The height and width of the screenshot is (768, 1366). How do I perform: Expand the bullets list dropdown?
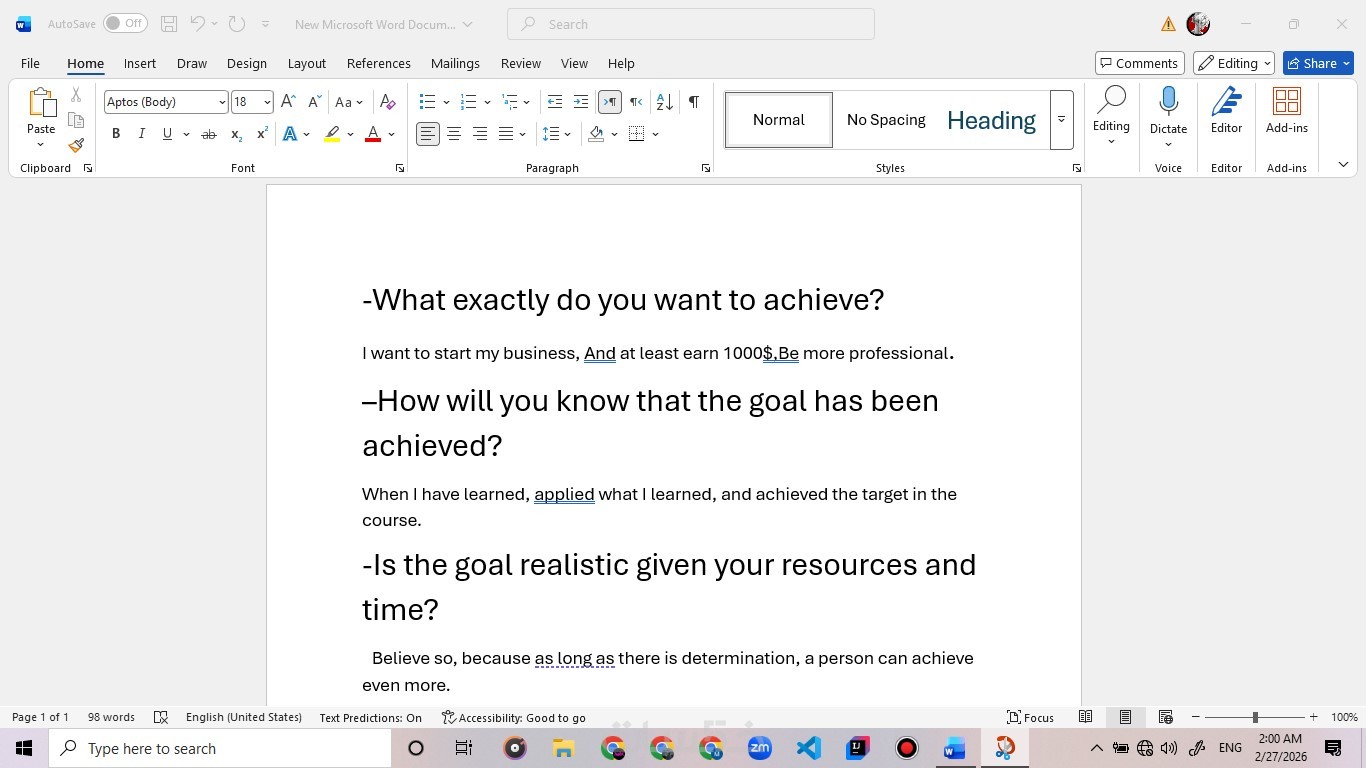point(446,102)
